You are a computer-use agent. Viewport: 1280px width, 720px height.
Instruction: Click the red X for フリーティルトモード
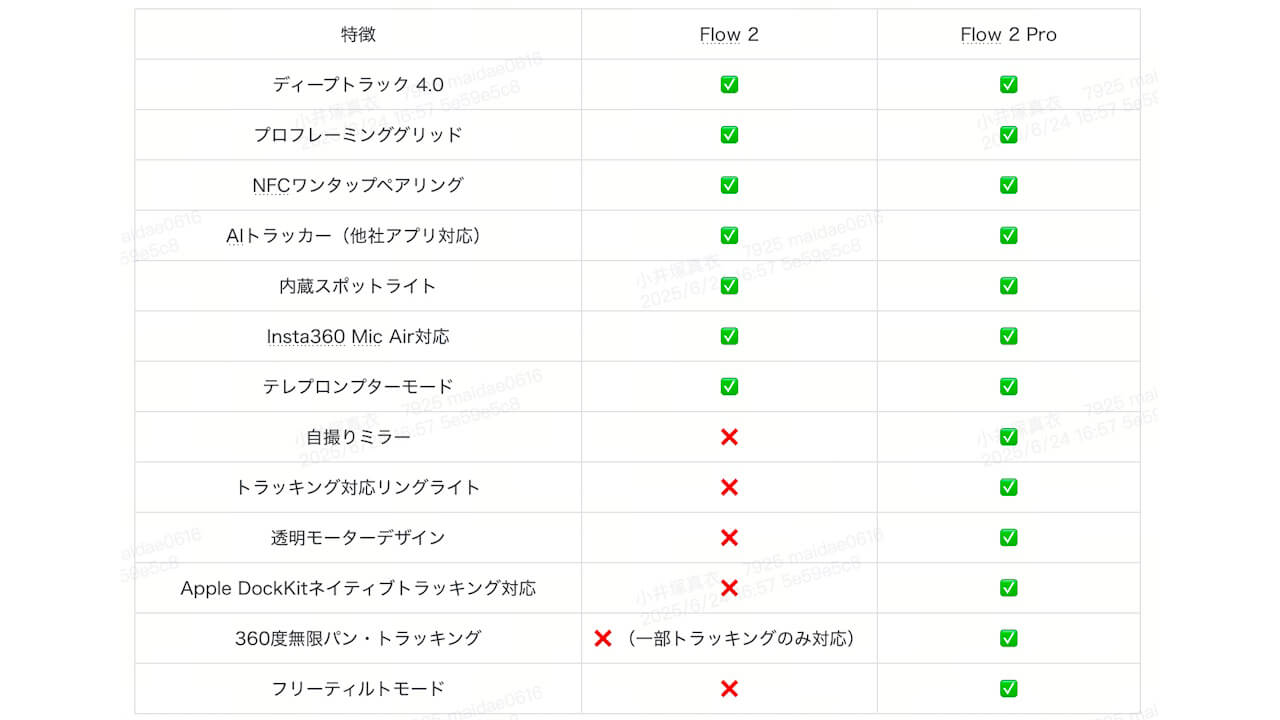tap(729, 689)
